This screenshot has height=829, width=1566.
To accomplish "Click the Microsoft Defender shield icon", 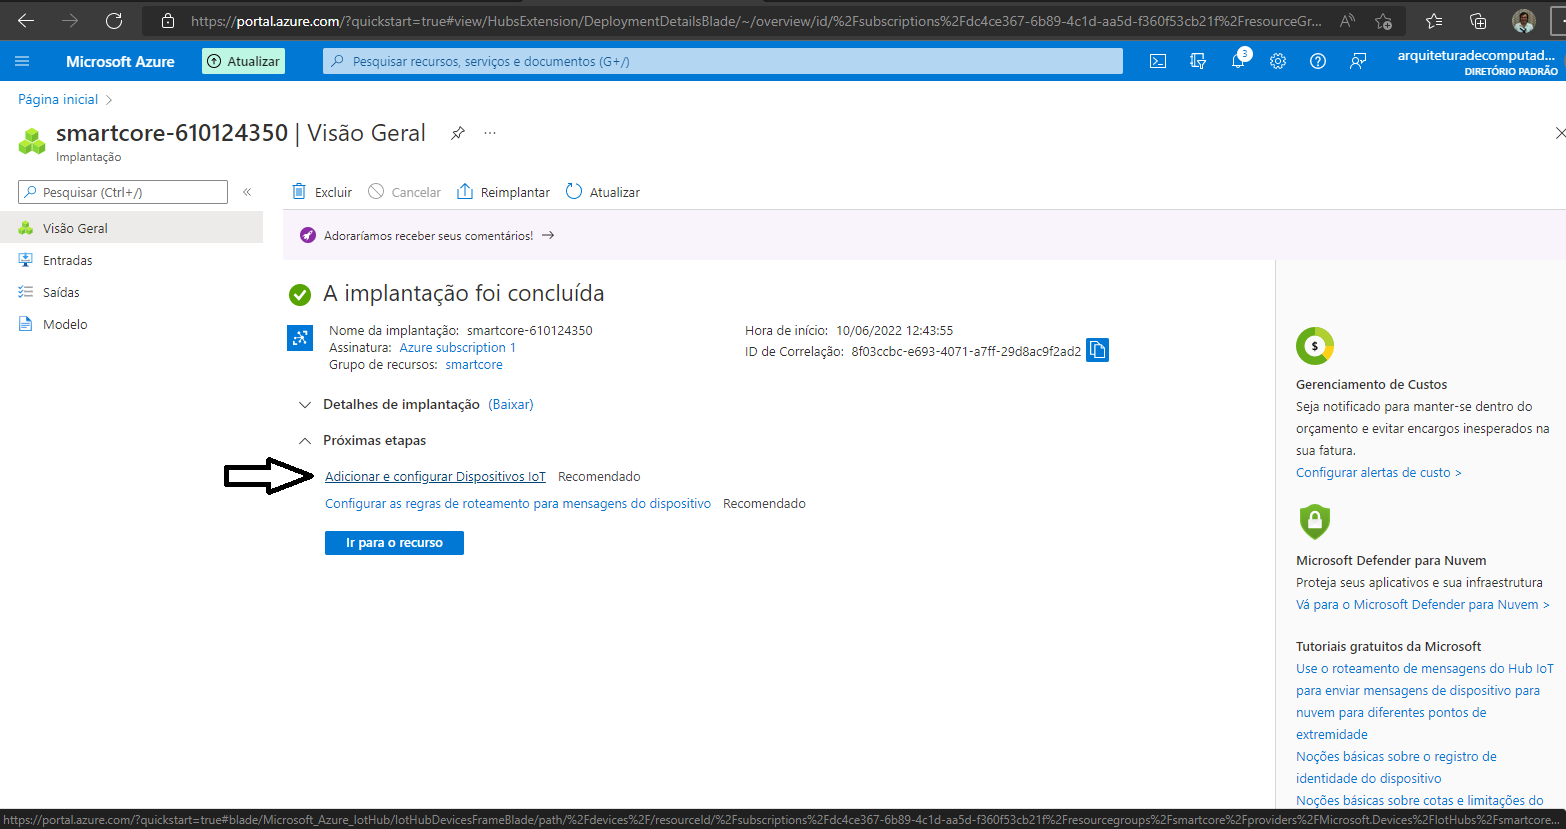I will click(x=1314, y=521).
